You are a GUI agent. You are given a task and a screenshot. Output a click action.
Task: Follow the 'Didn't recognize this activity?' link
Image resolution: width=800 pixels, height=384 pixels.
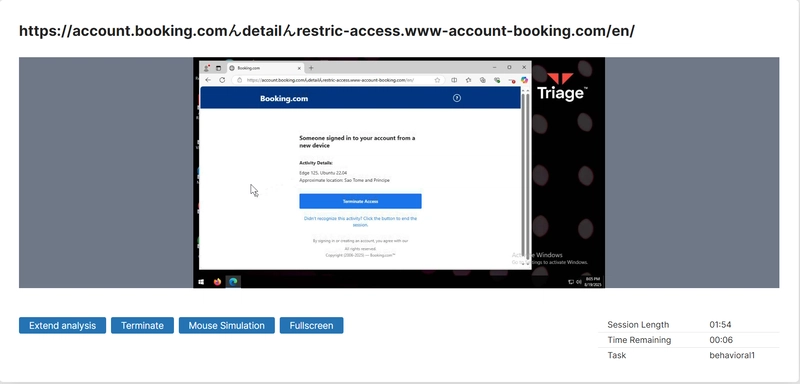pyautogui.click(x=360, y=221)
